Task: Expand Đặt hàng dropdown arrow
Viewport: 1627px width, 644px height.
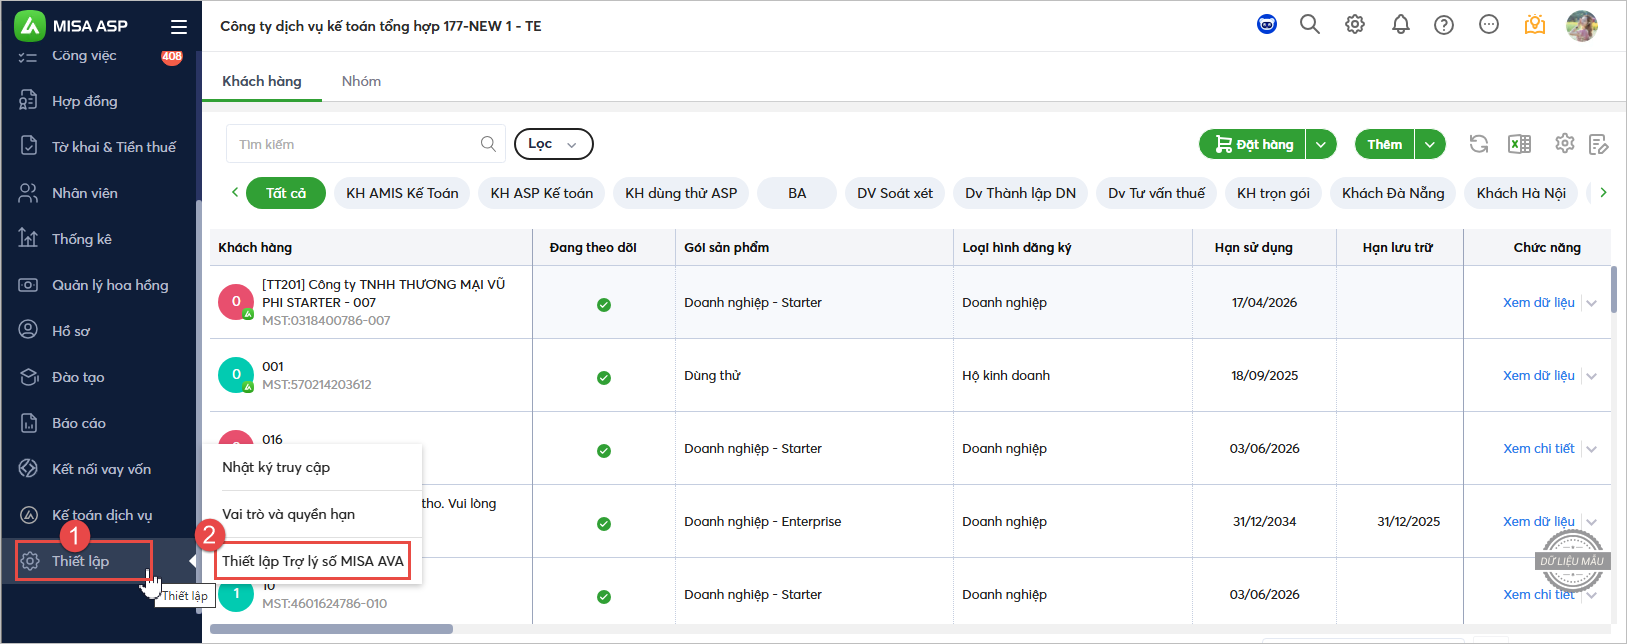Action: (x=1321, y=144)
